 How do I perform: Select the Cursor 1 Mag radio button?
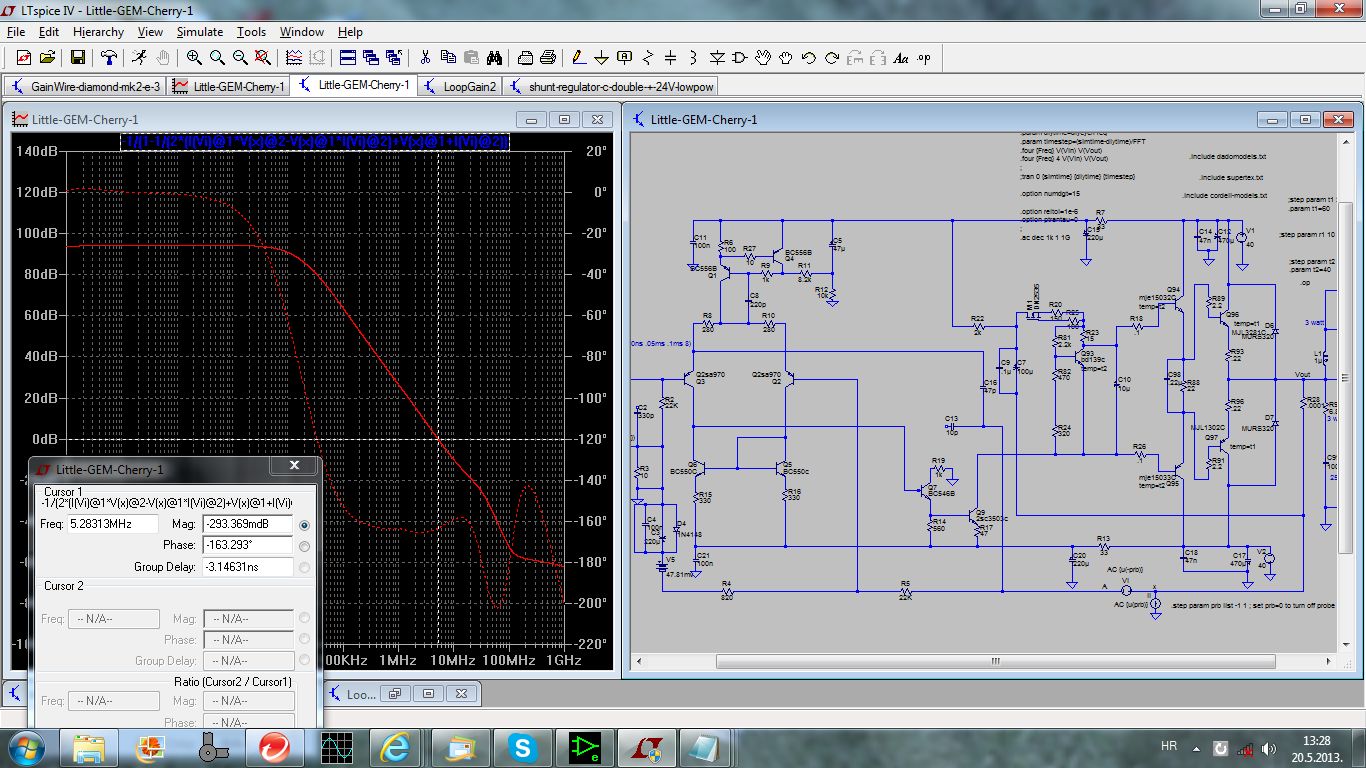(x=305, y=524)
